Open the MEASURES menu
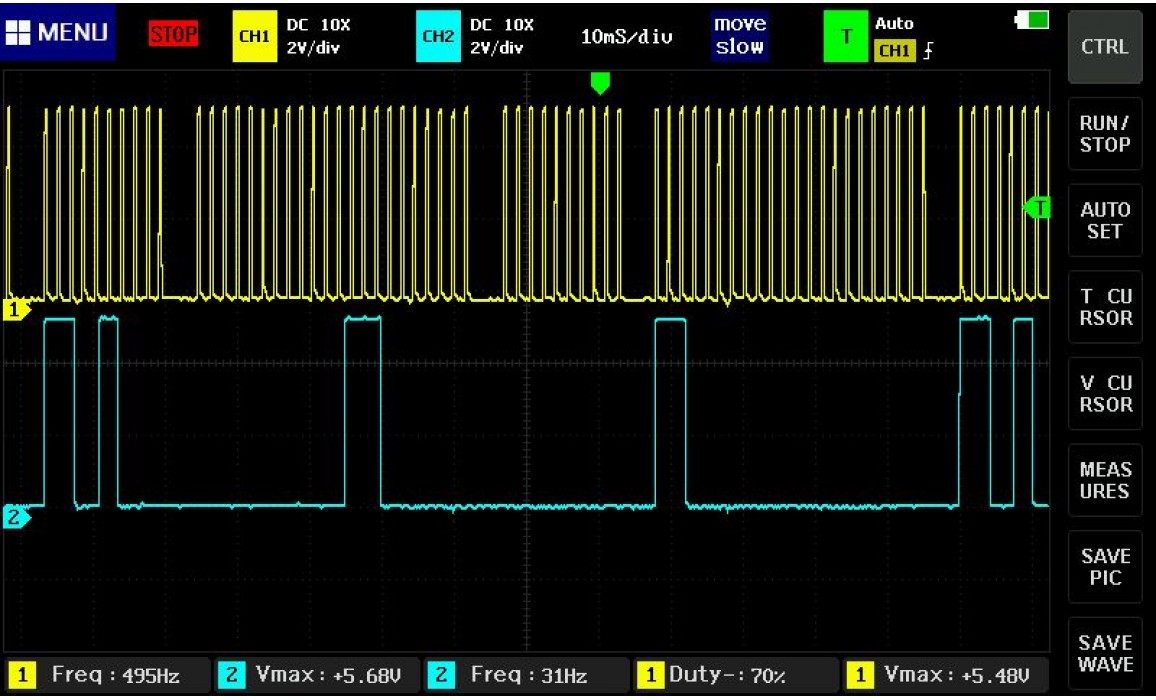The width and height of the screenshot is (1156, 700). click(x=1105, y=480)
